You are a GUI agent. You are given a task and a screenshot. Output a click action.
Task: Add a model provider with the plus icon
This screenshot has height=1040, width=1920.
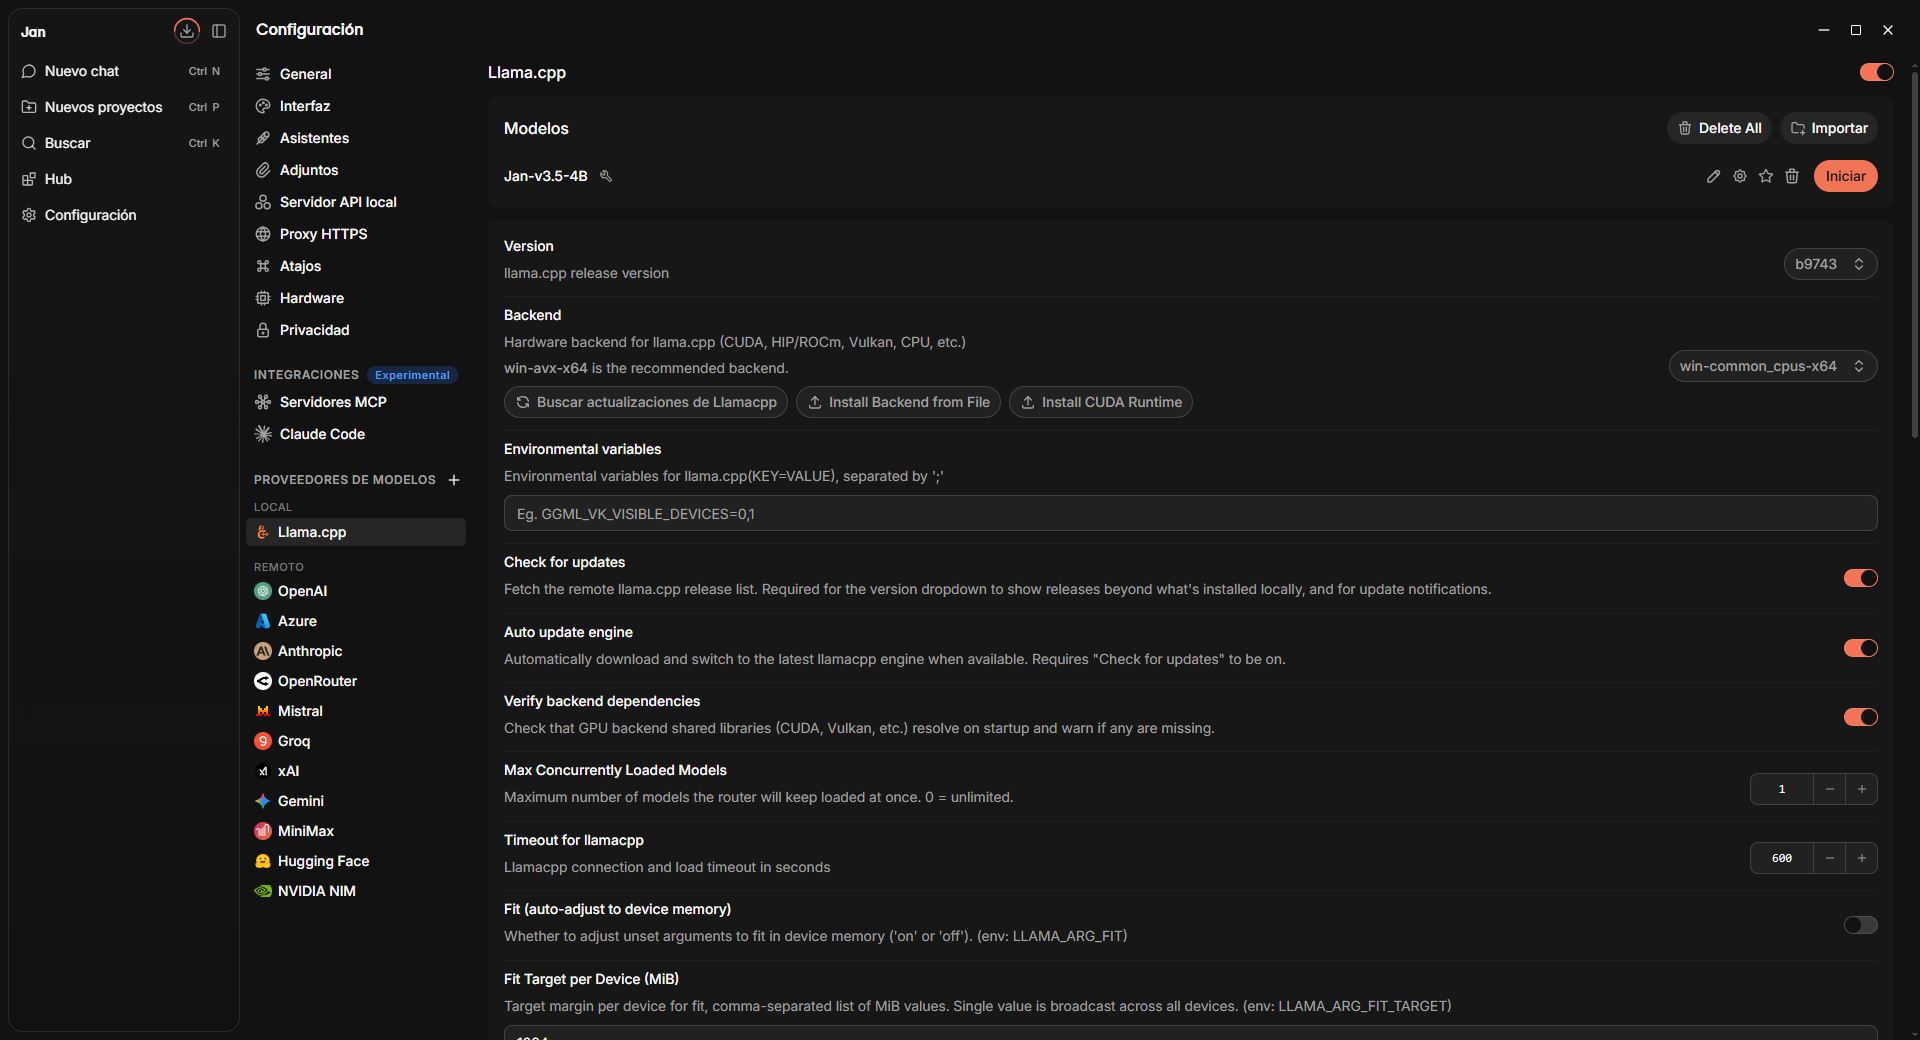click(x=454, y=480)
